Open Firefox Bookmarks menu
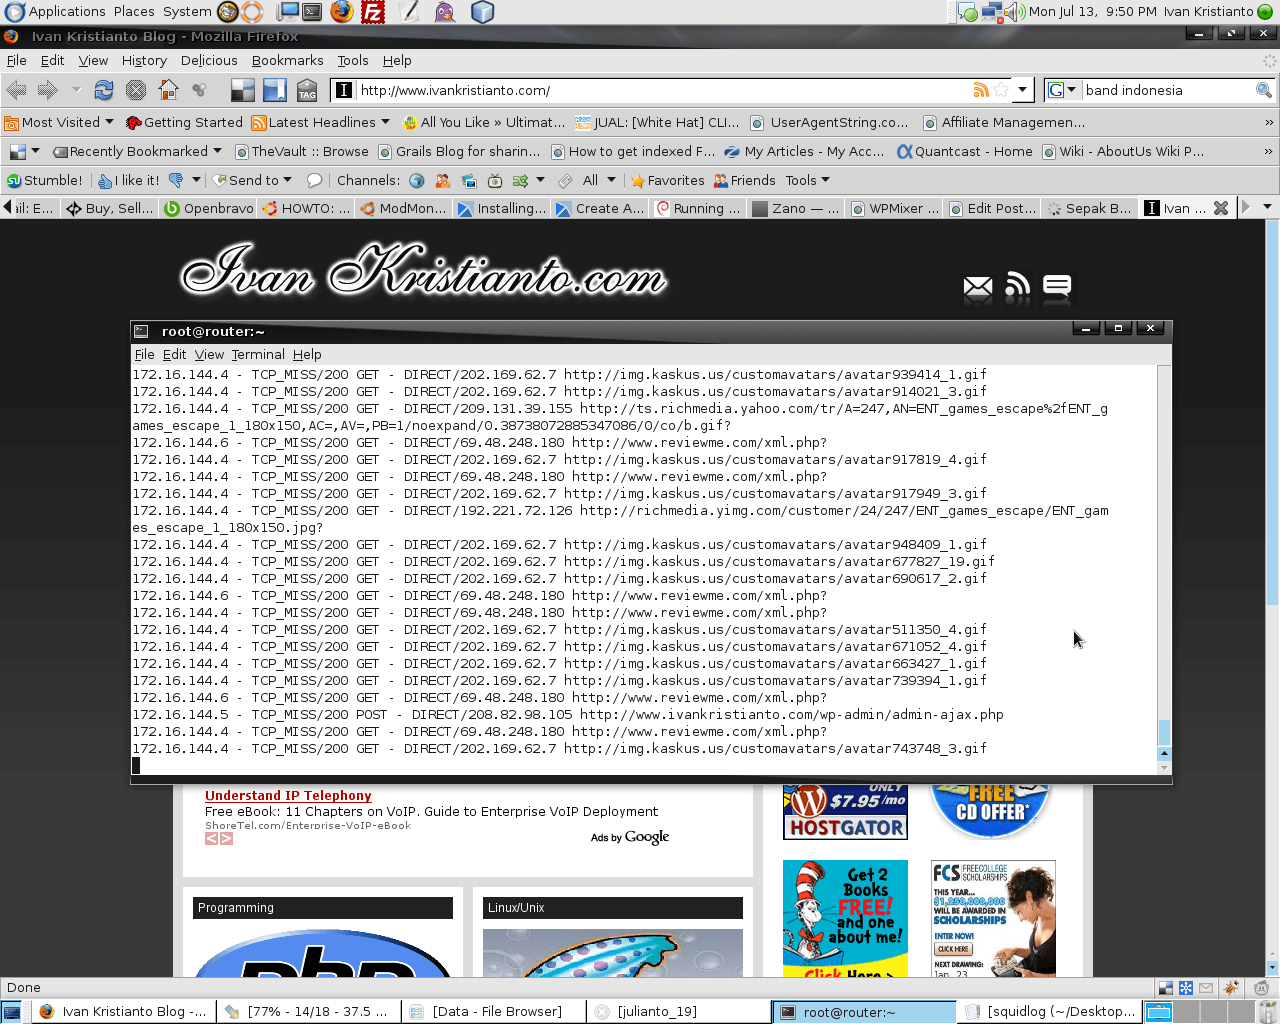The image size is (1280, 1024). [287, 60]
